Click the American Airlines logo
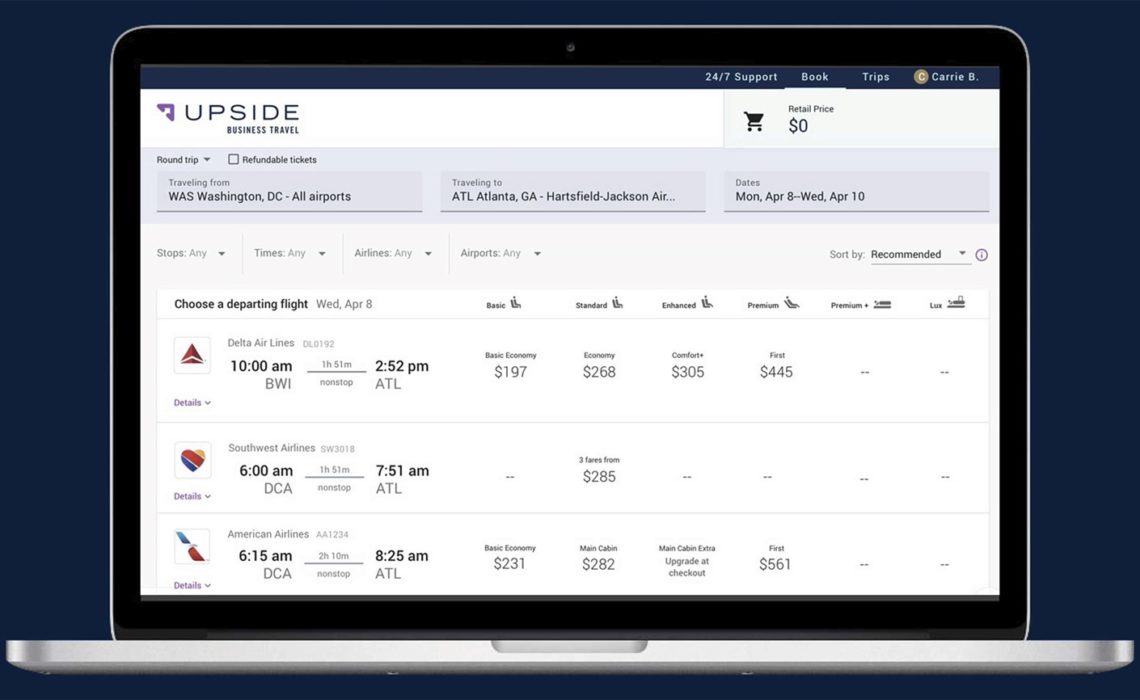The image size is (1140, 700). point(192,547)
